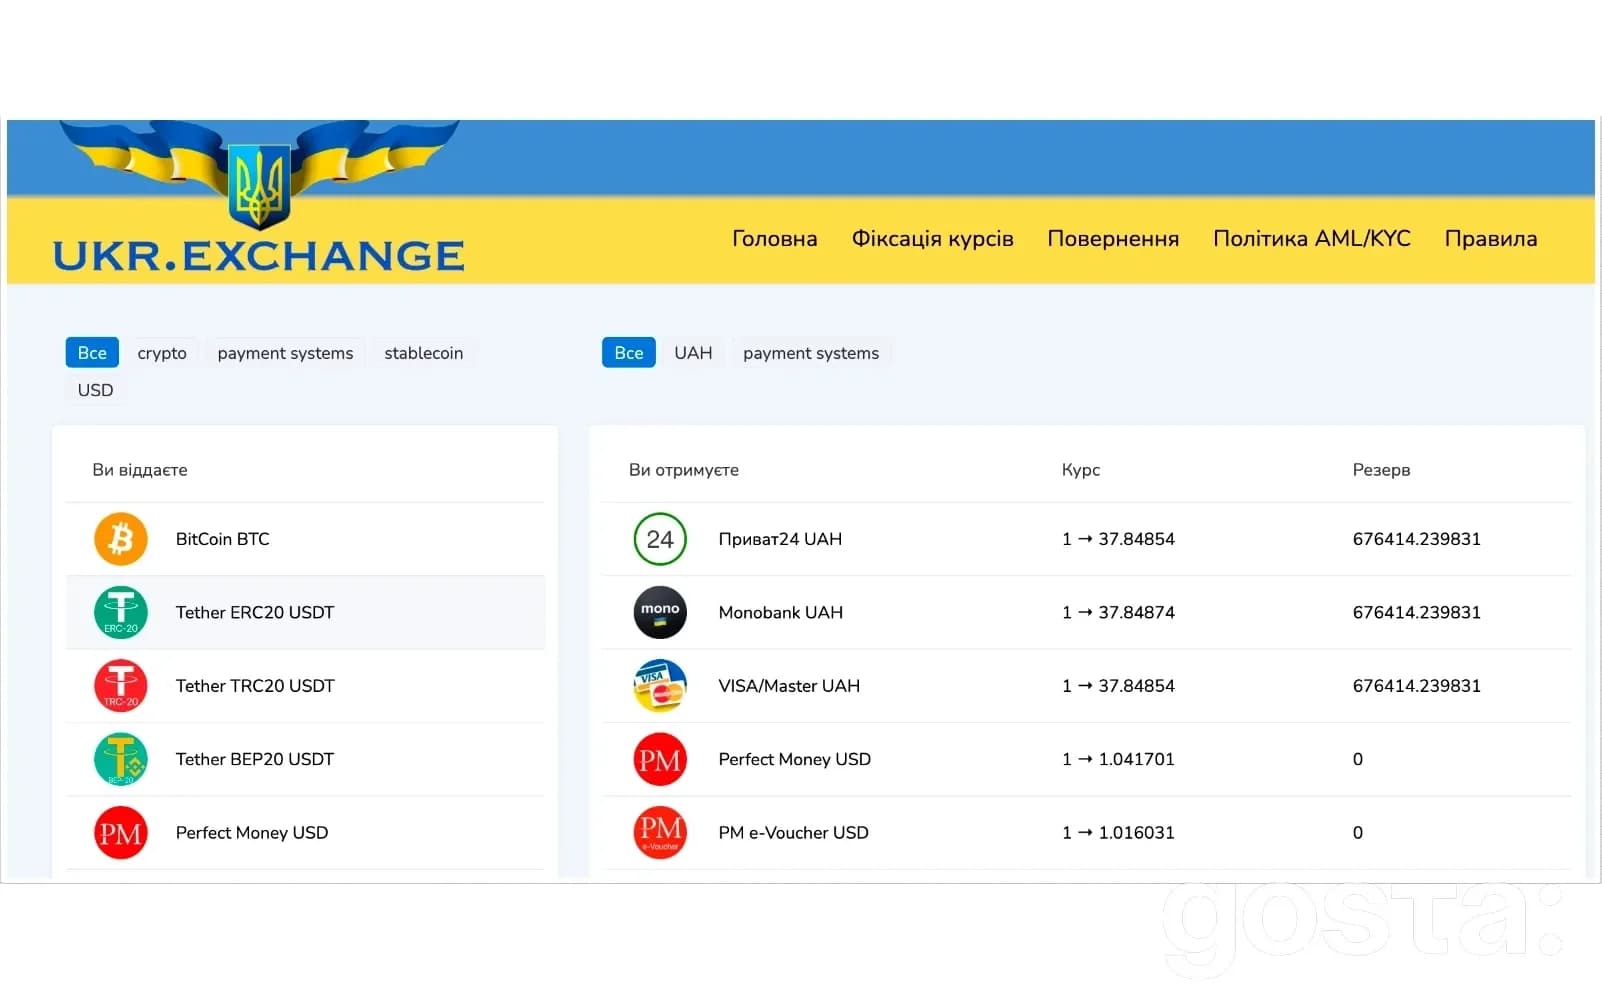Open the Головна menu item
Viewport: 1602px width, 1000px height.
[x=775, y=239]
